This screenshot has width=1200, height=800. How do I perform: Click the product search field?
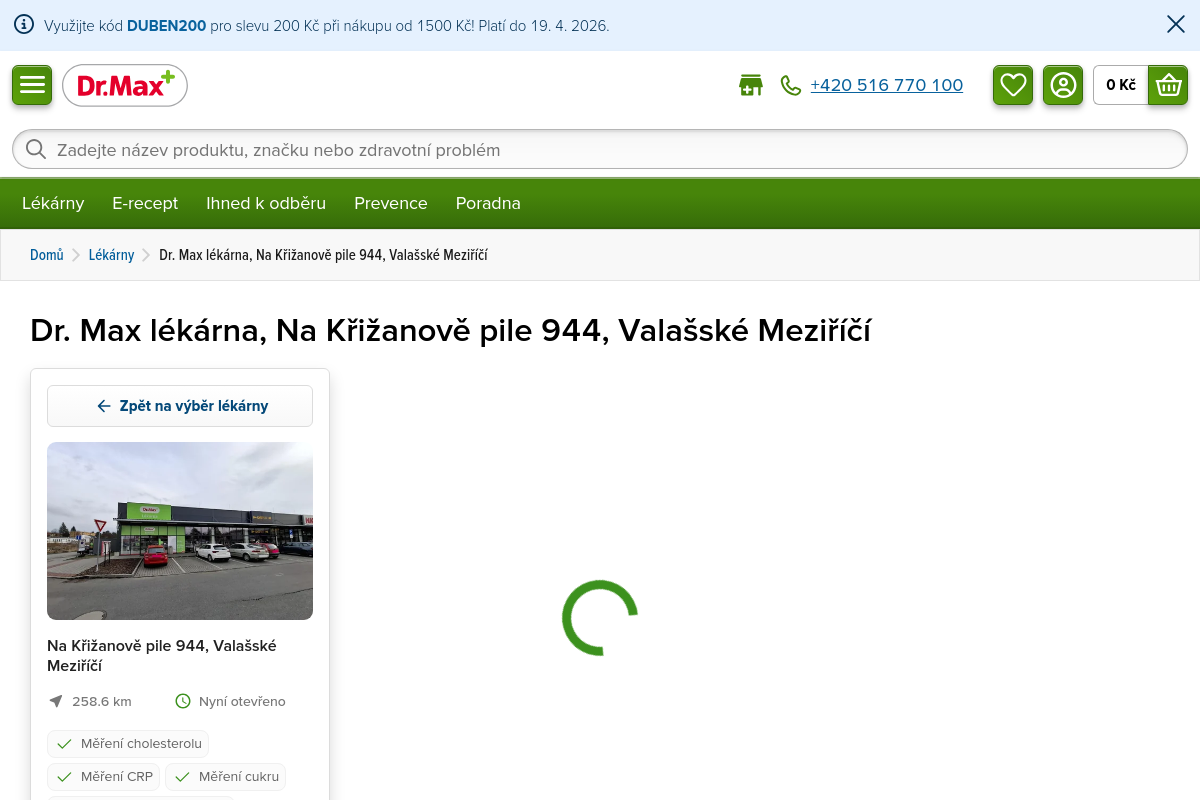(600, 150)
